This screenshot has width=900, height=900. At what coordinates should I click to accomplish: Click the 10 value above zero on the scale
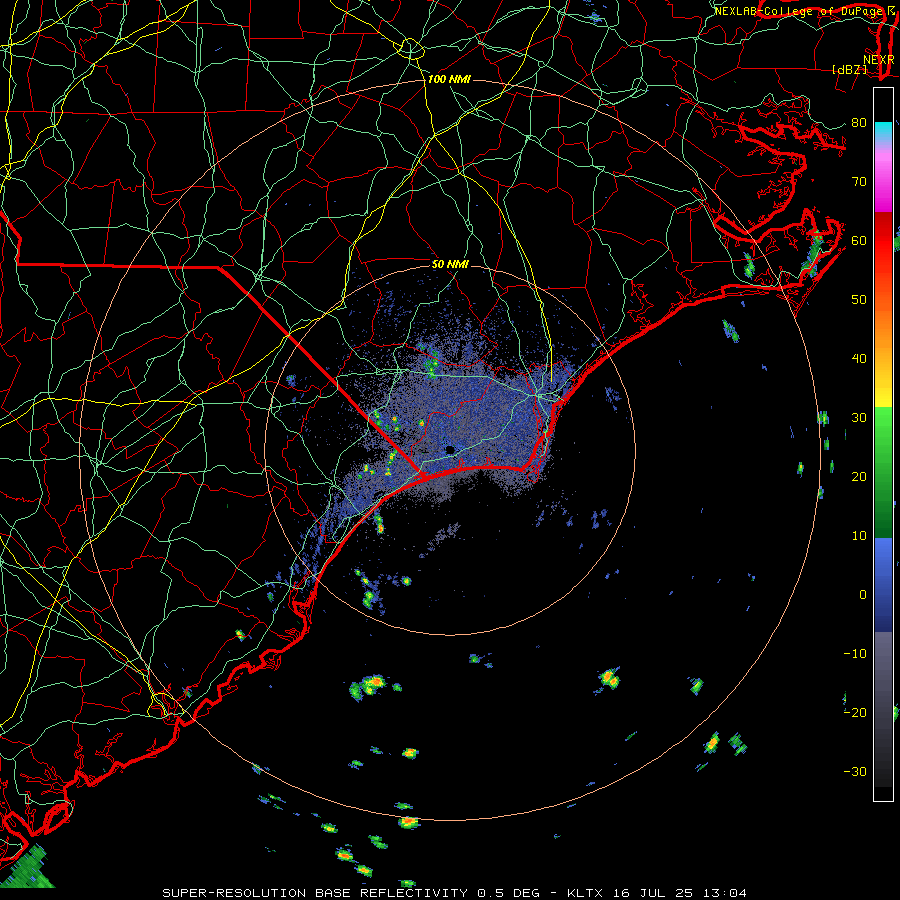point(859,536)
